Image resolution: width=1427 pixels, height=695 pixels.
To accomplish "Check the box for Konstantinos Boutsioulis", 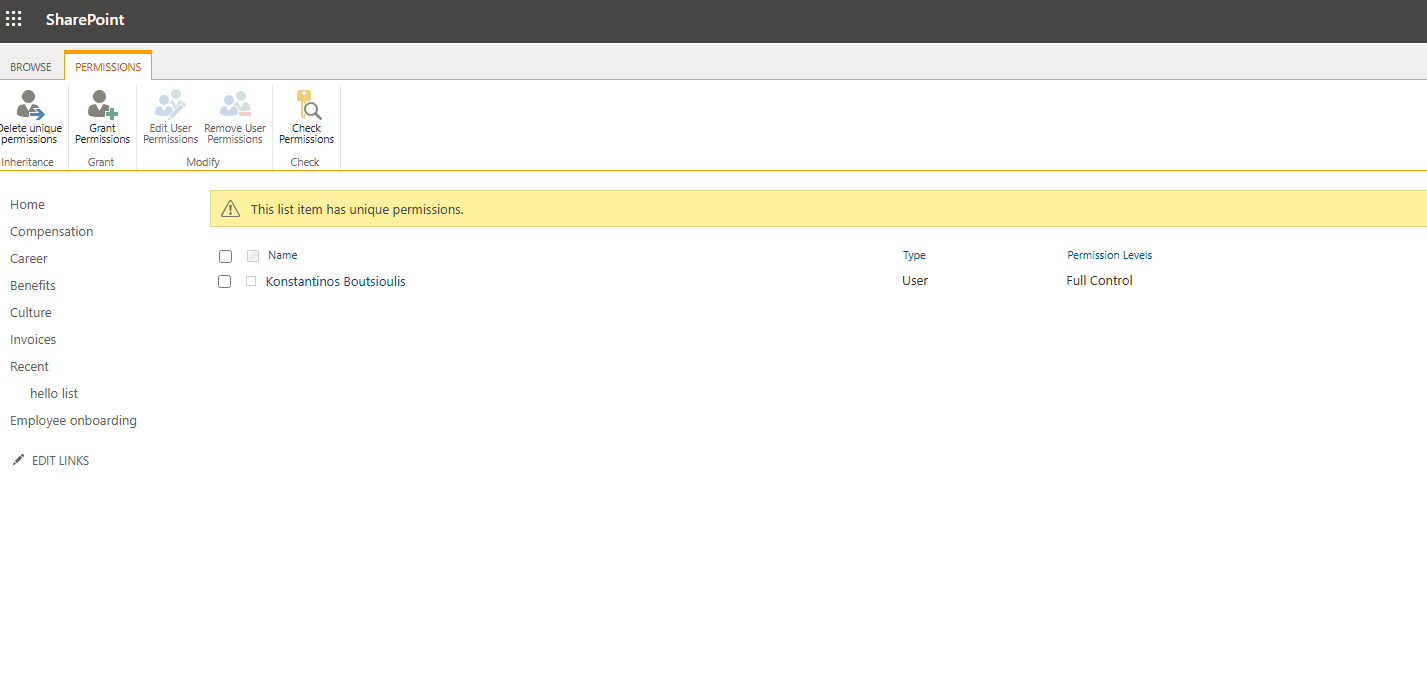I will (225, 282).
